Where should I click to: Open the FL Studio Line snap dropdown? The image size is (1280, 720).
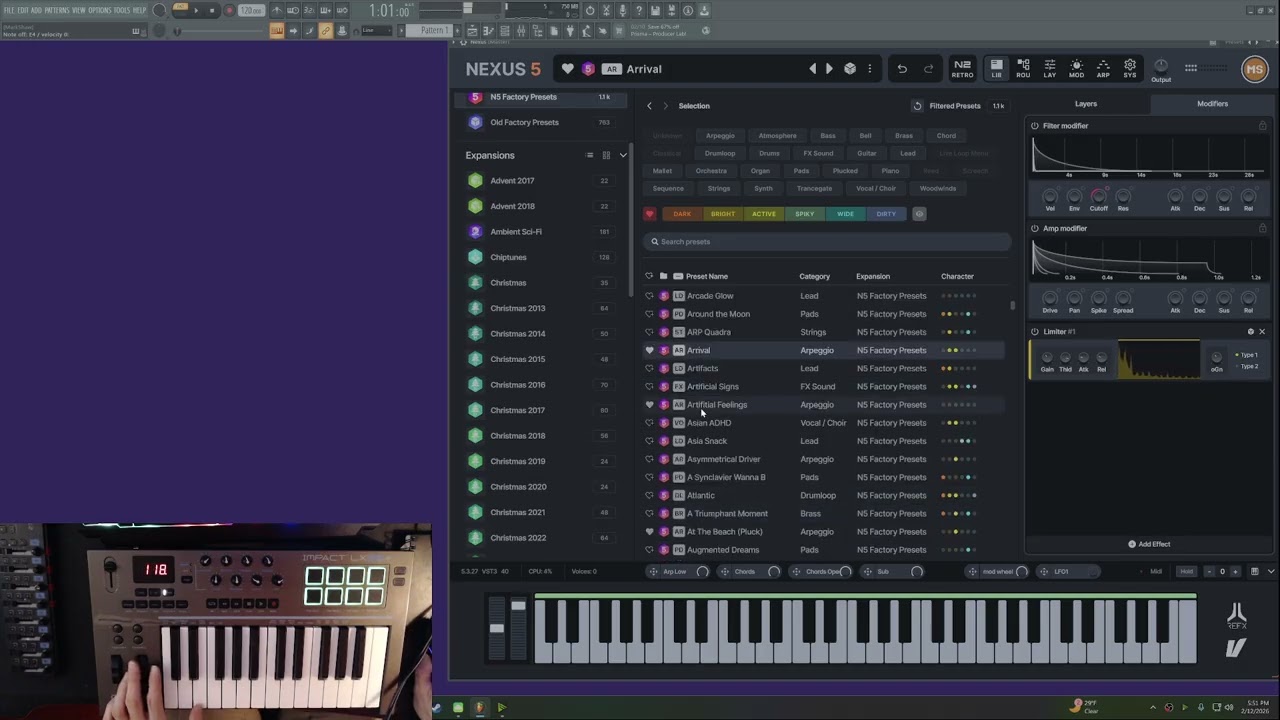pos(376,31)
